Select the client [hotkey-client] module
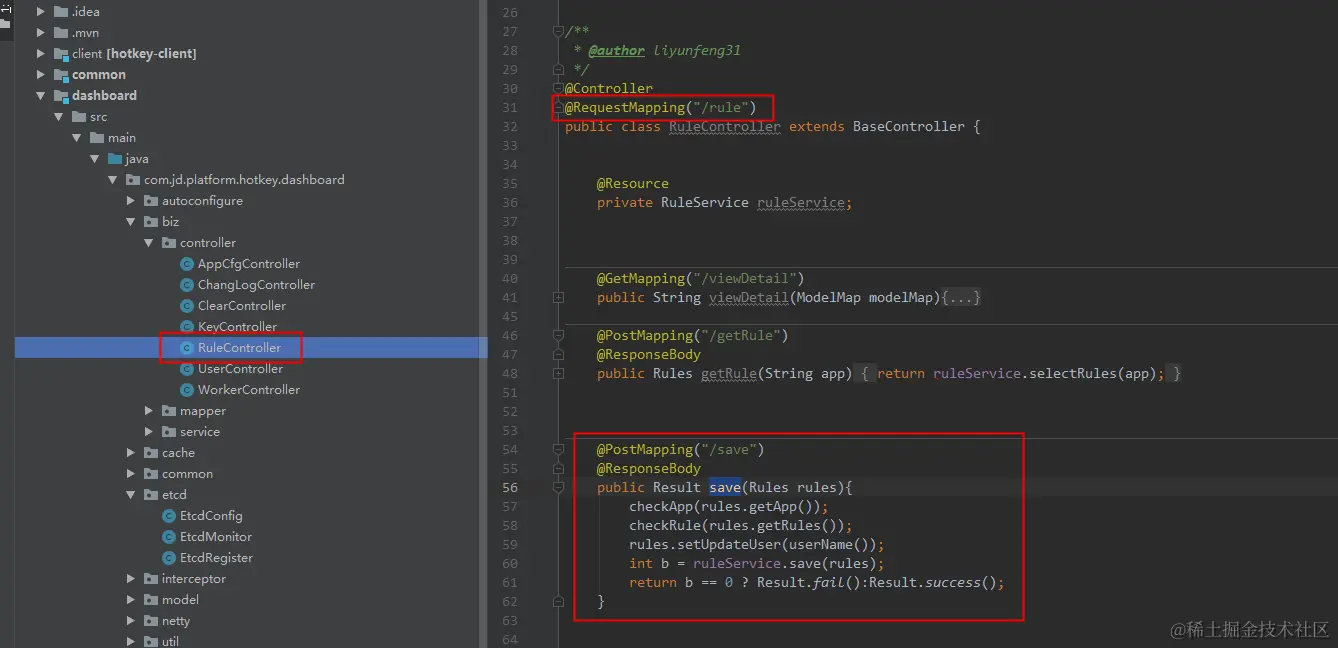Screen dimensions: 1338x648 point(134,54)
